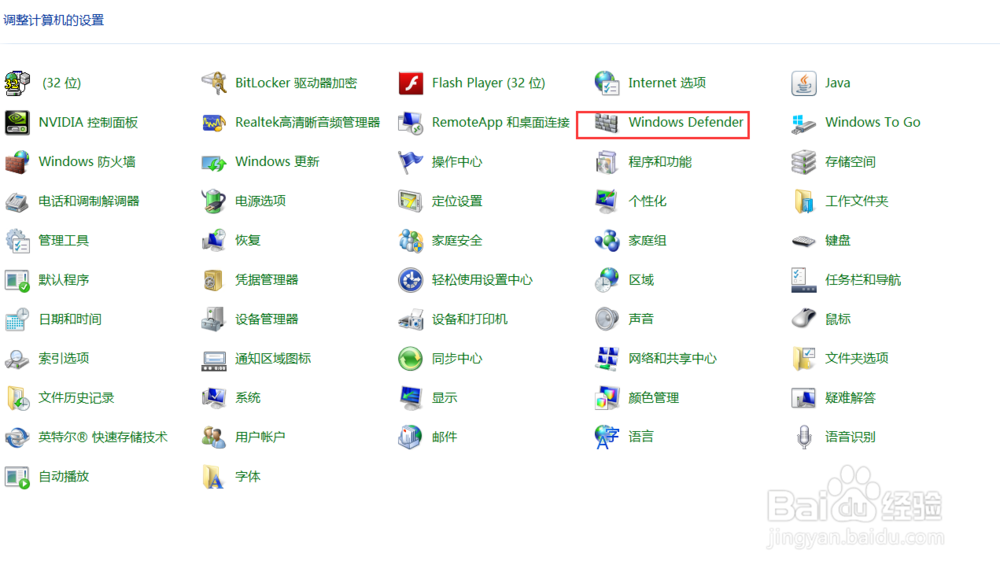1000x572 pixels.
Task: Click the 日期和时间 link
Action: click(70, 319)
